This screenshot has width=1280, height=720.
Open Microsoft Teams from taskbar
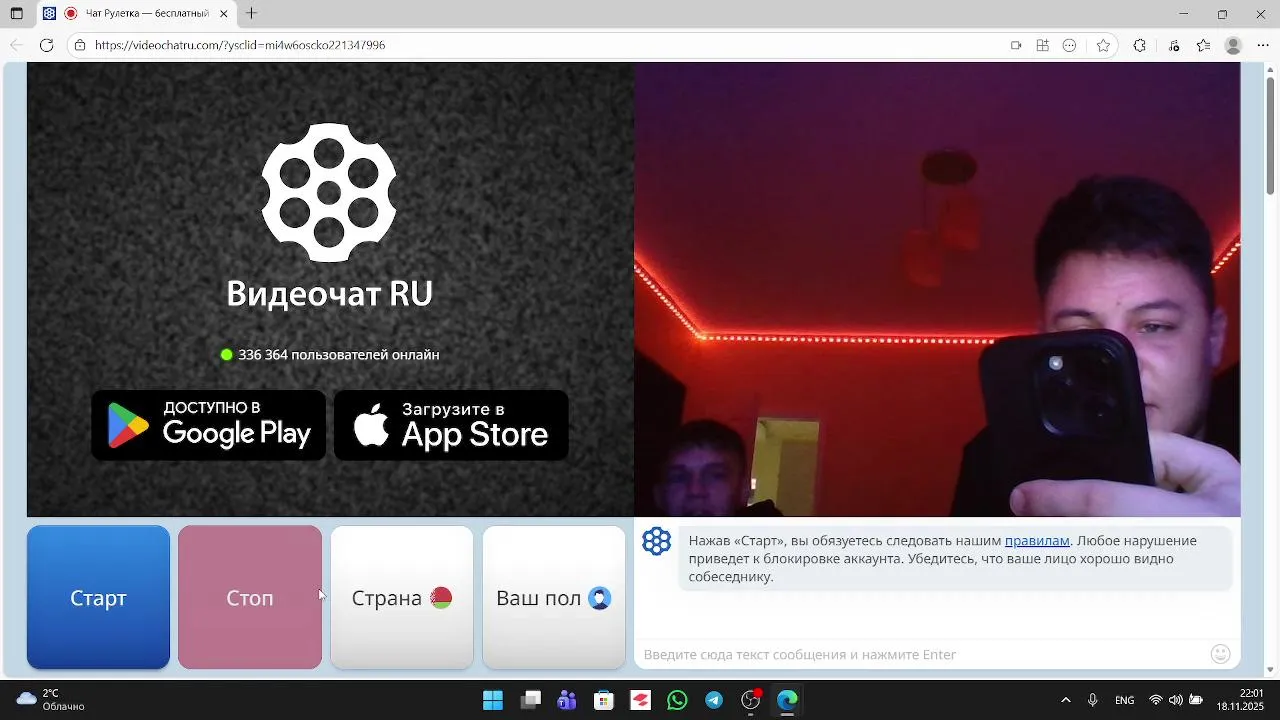tap(567, 700)
